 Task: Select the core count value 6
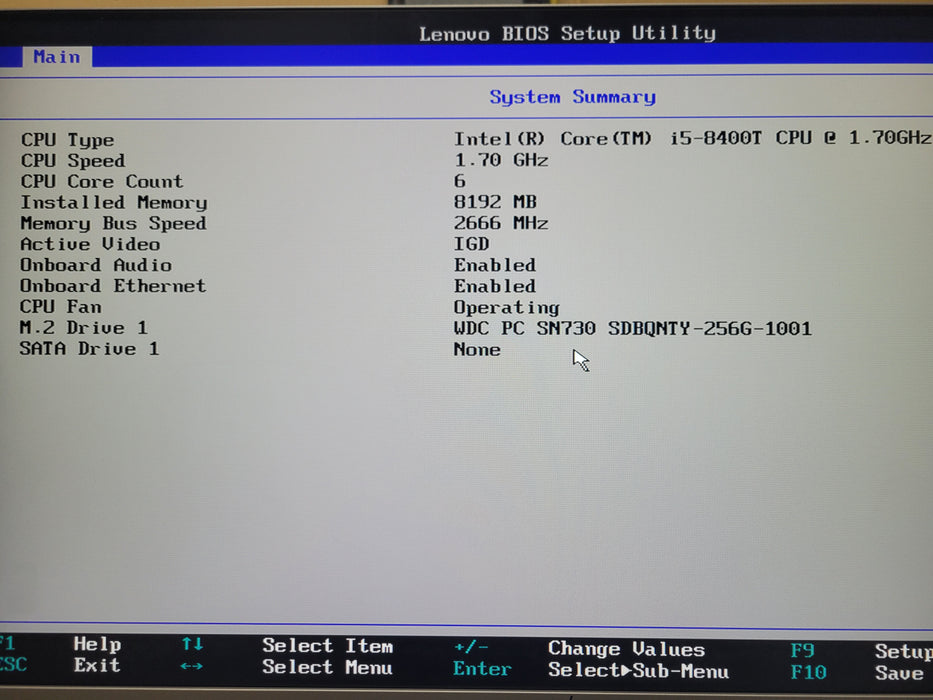[x=459, y=180]
